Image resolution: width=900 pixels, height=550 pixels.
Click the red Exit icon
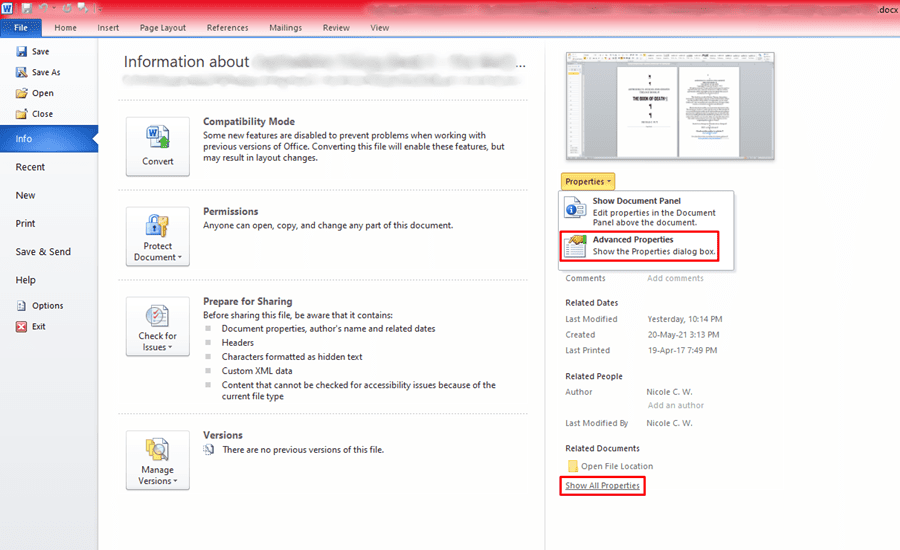click(21, 327)
